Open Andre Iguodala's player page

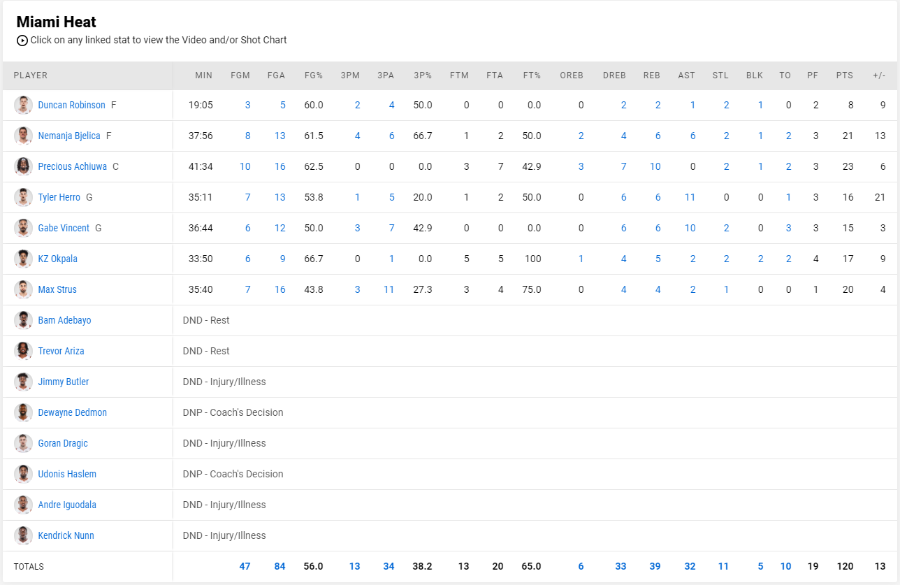pyautogui.click(x=67, y=505)
